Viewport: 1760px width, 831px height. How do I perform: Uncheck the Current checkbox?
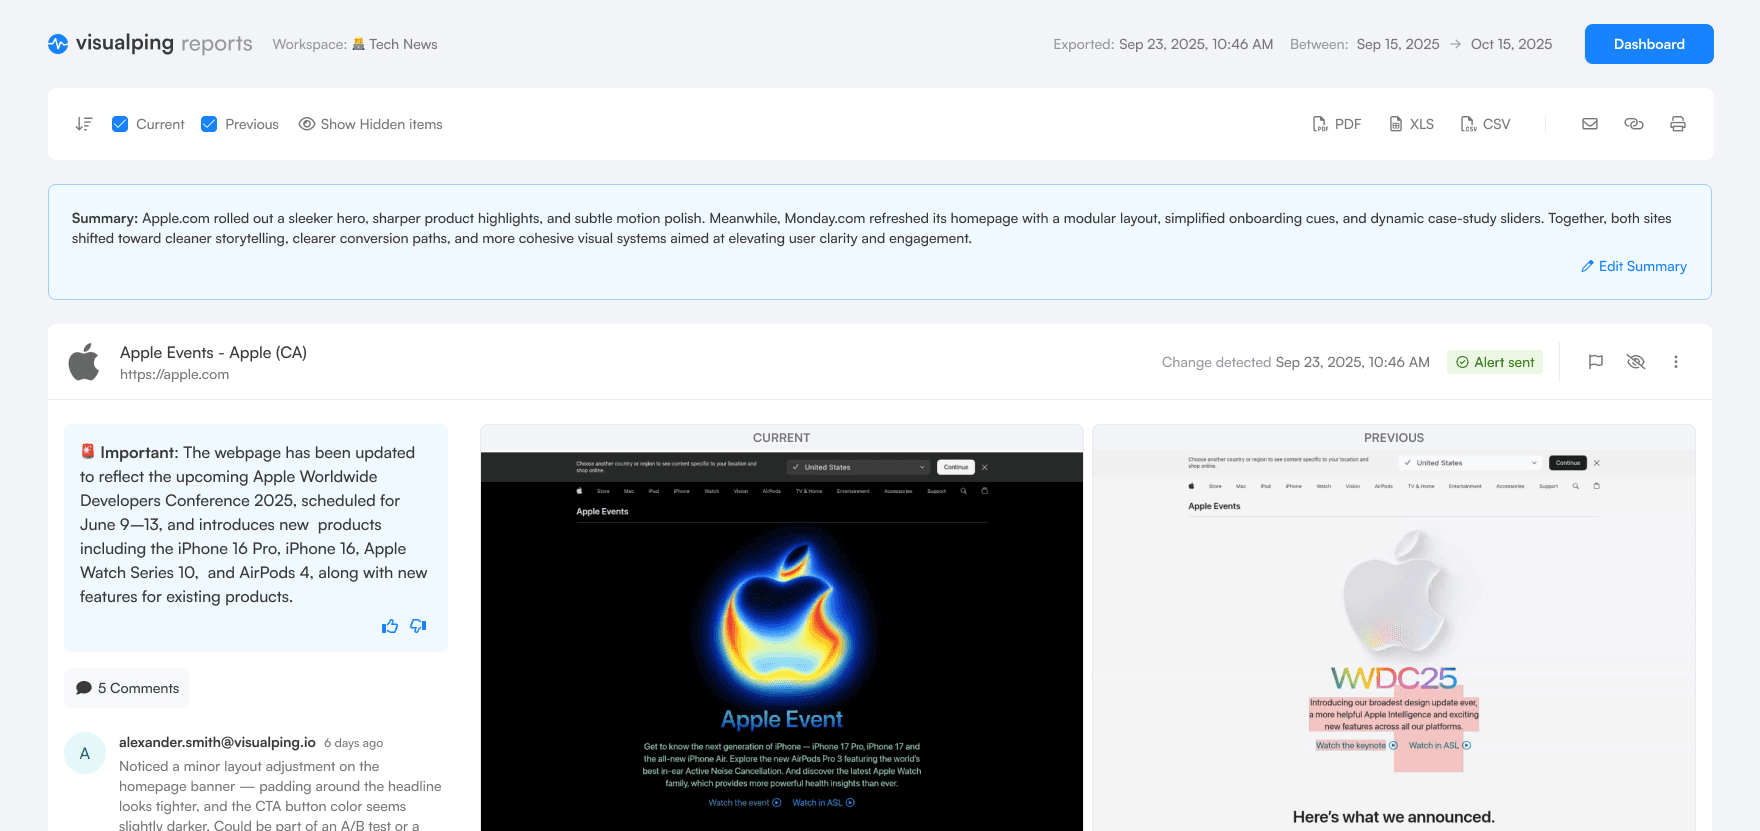click(120, 124)
